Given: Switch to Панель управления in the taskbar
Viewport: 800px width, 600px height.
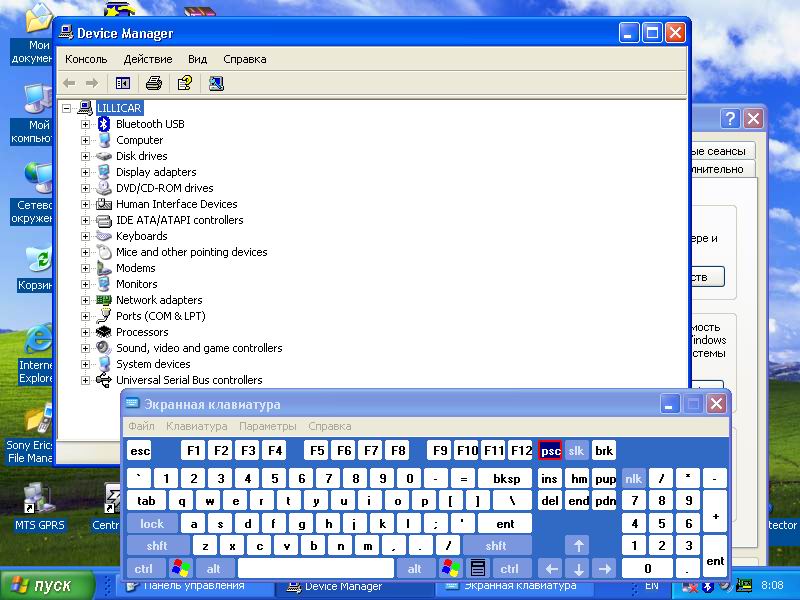Looking at the screenshot, I should click(193, 586).
